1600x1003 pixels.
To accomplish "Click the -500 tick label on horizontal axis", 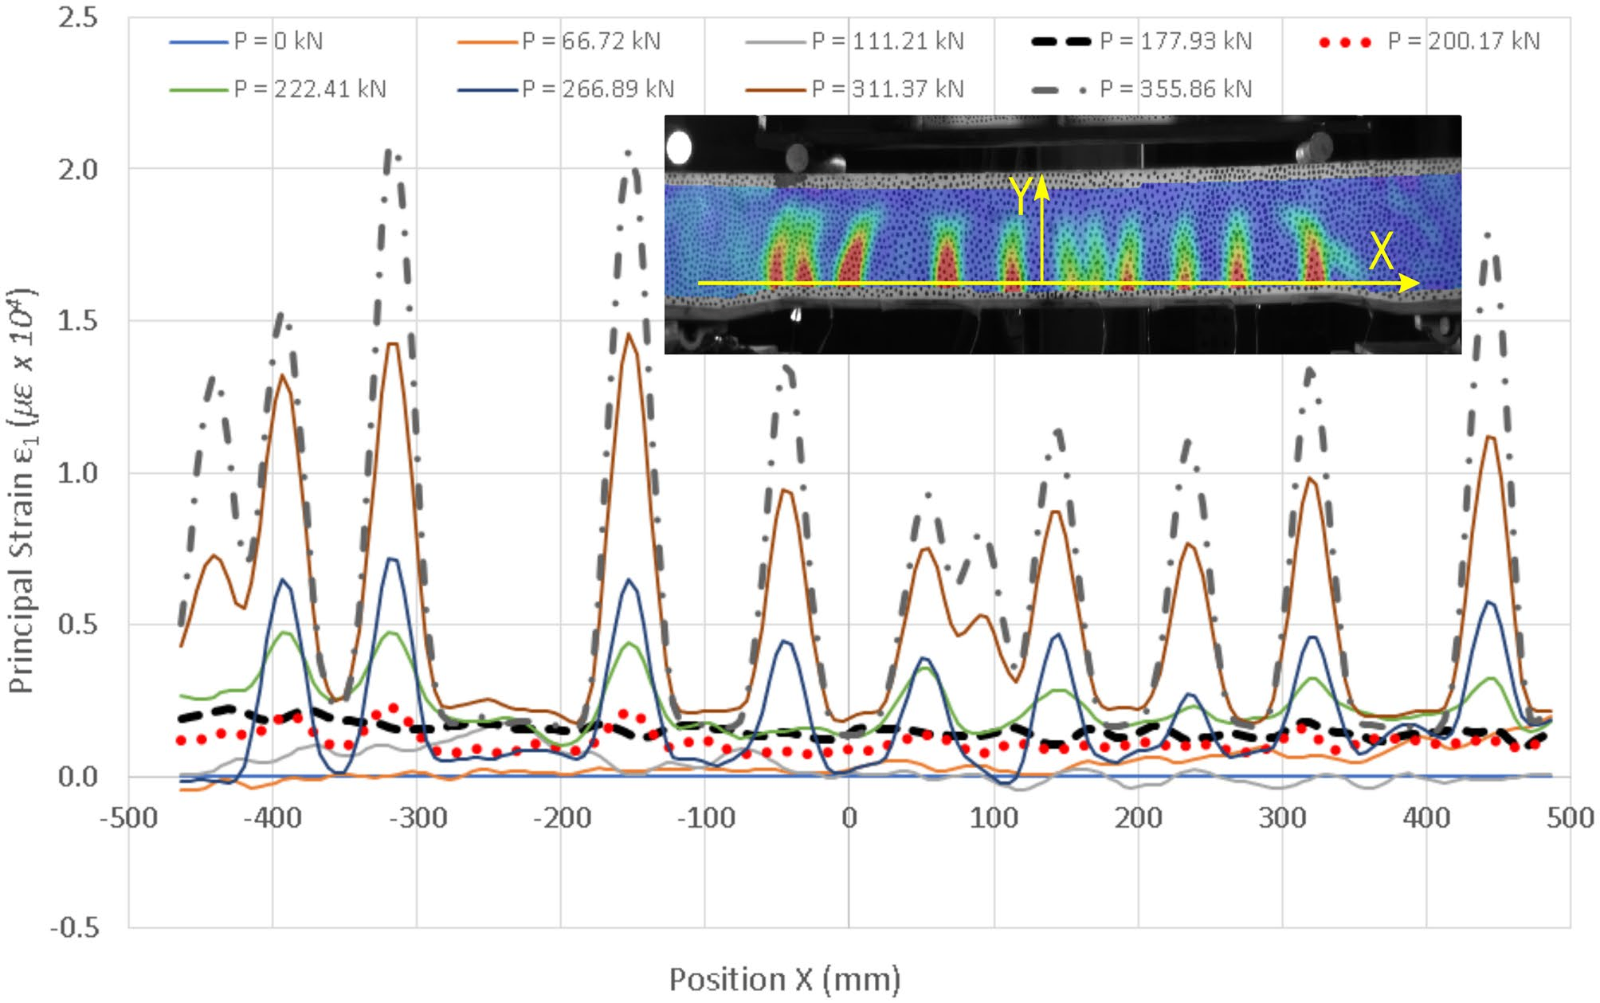I will click(128, 819).
